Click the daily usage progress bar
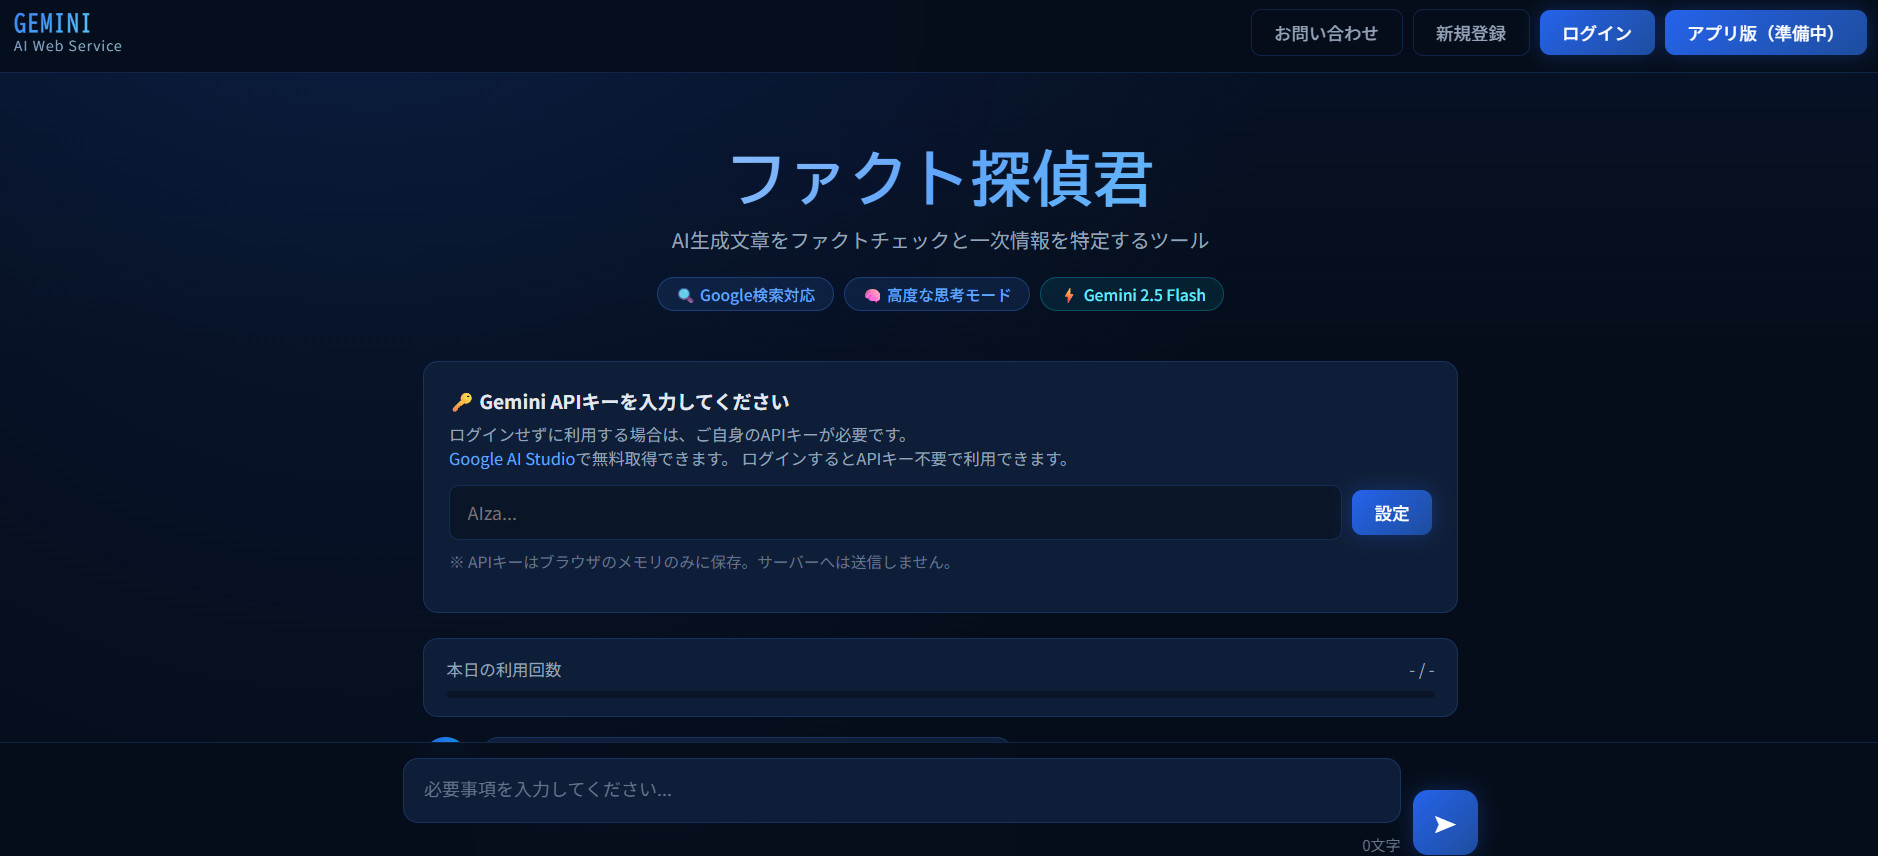This screenshot has height=856, width=1878. pyautogui.click(x=939, y=693)
